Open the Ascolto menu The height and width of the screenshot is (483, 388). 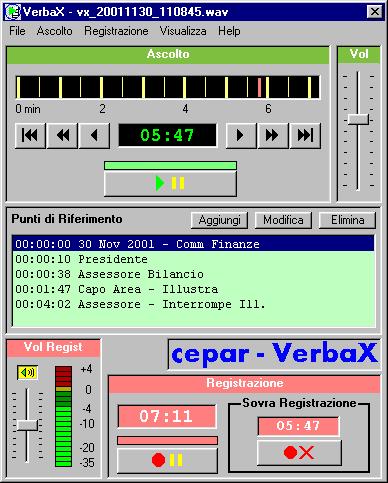point(55,31)
